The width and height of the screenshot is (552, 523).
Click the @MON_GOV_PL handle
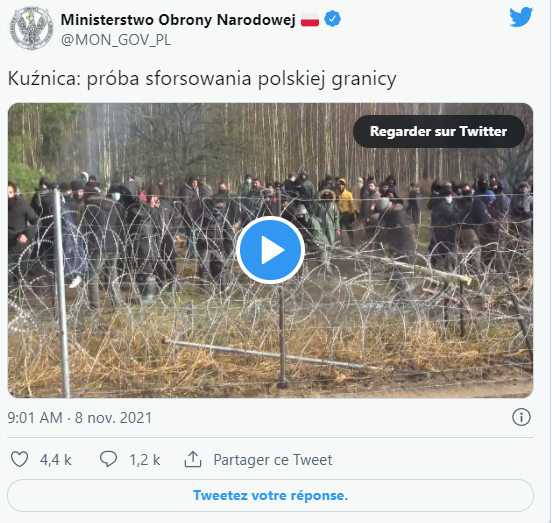click(116, 40)
